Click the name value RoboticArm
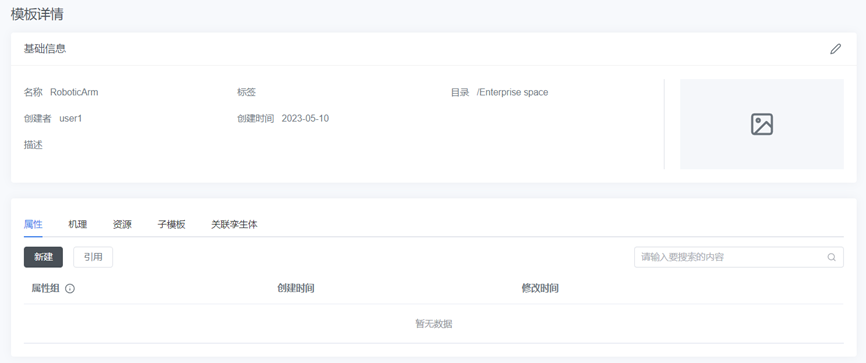Image resolution: width=866 pixels, height=363 pixels. pyautogui.click(x=74, y=92)
